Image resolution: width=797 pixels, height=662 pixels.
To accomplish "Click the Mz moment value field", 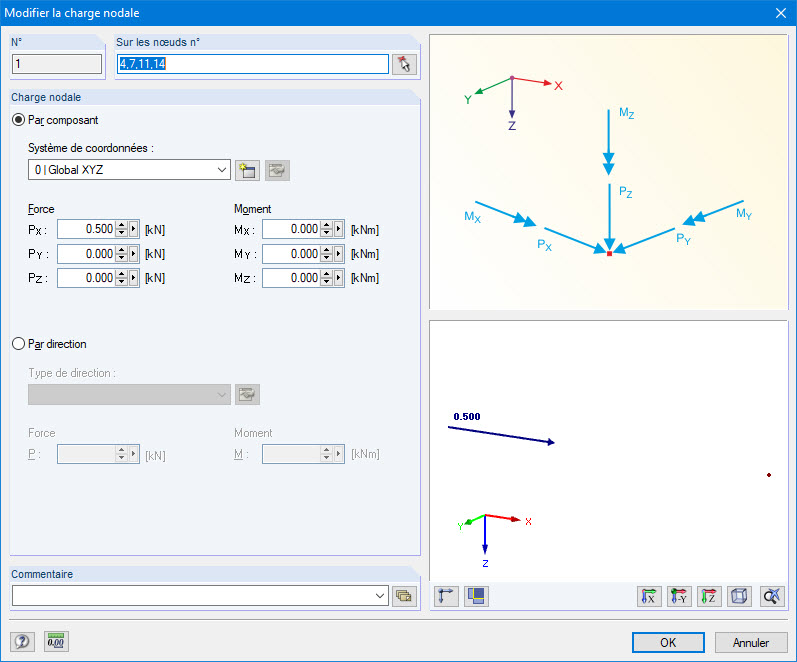I will 292,278.
